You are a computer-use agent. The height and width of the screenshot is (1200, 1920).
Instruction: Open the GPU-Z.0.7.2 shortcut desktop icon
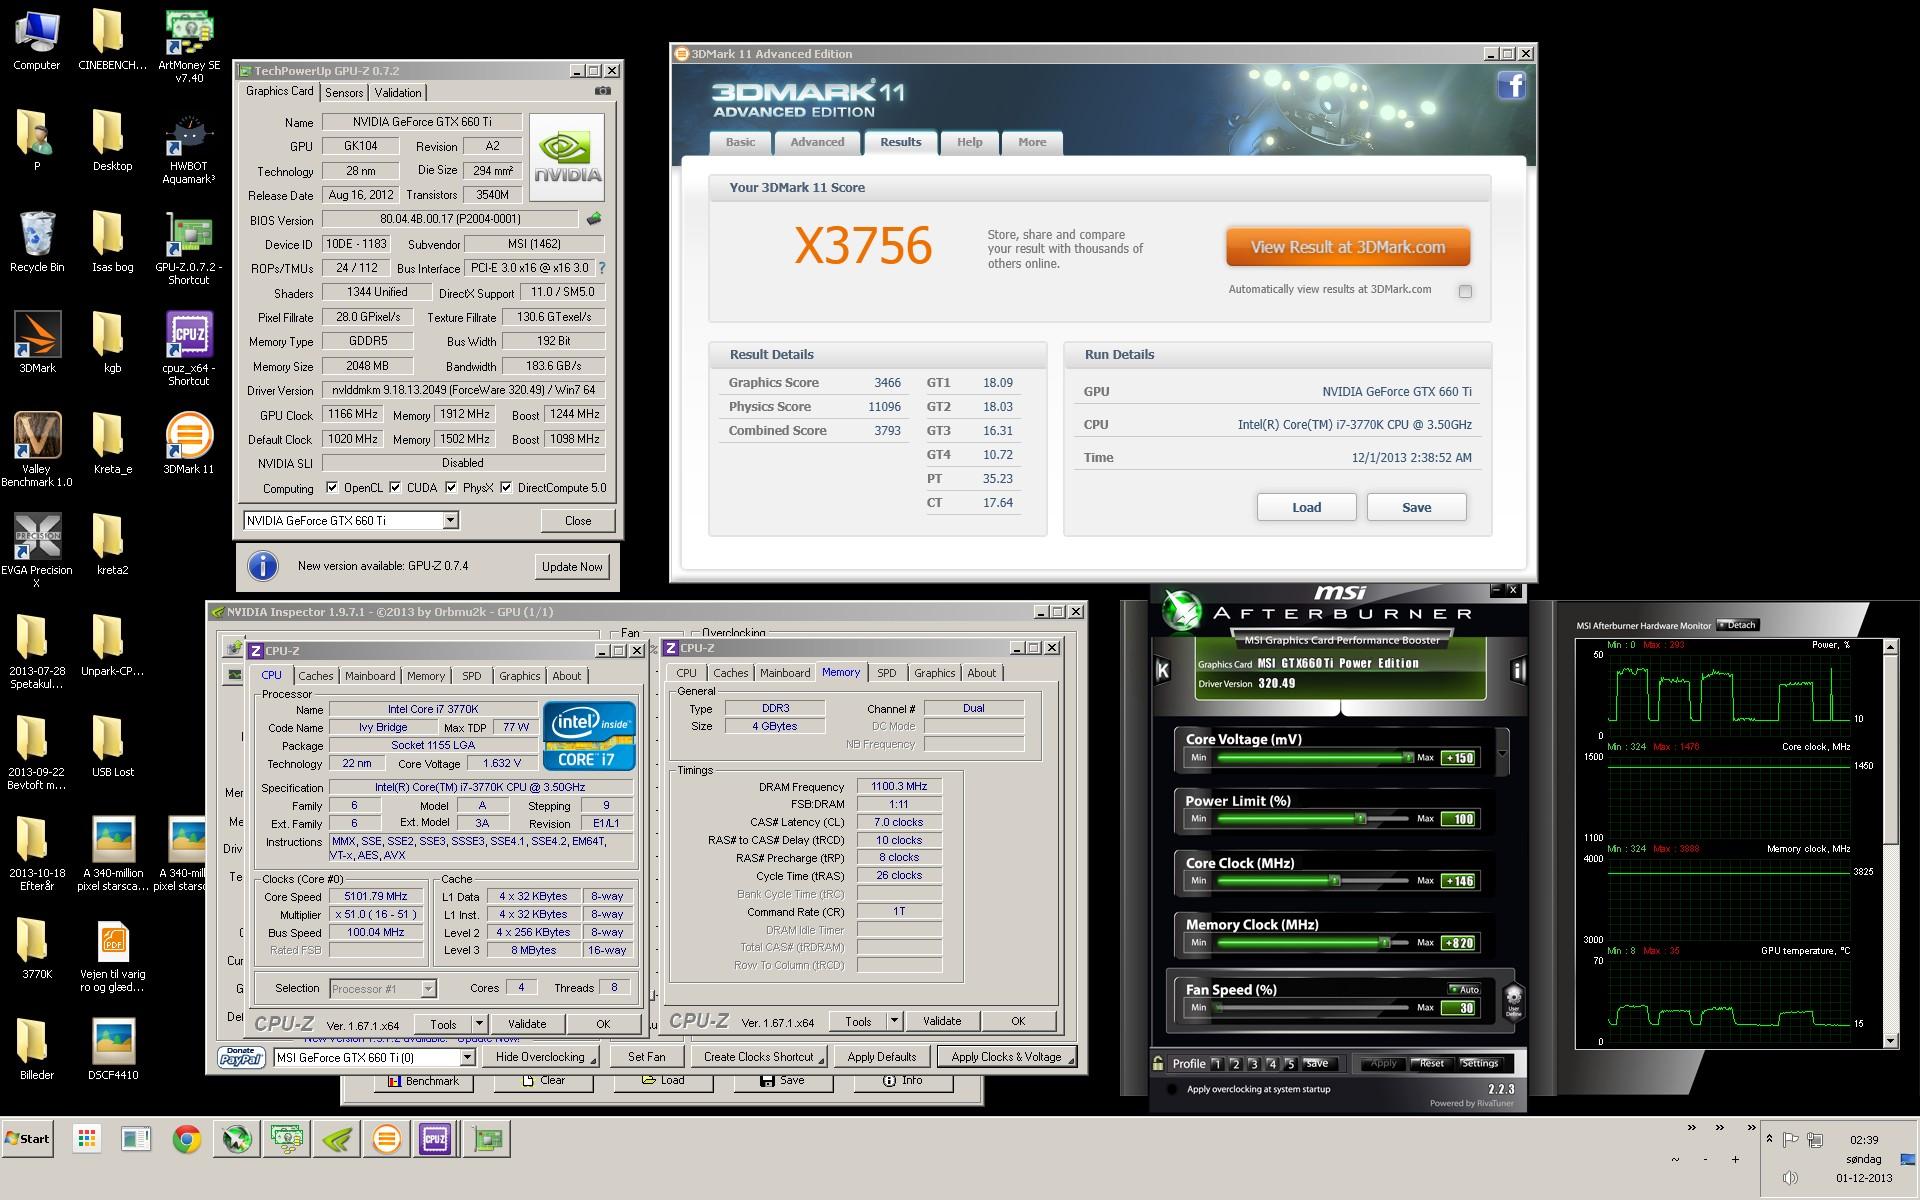coord(189,250)
